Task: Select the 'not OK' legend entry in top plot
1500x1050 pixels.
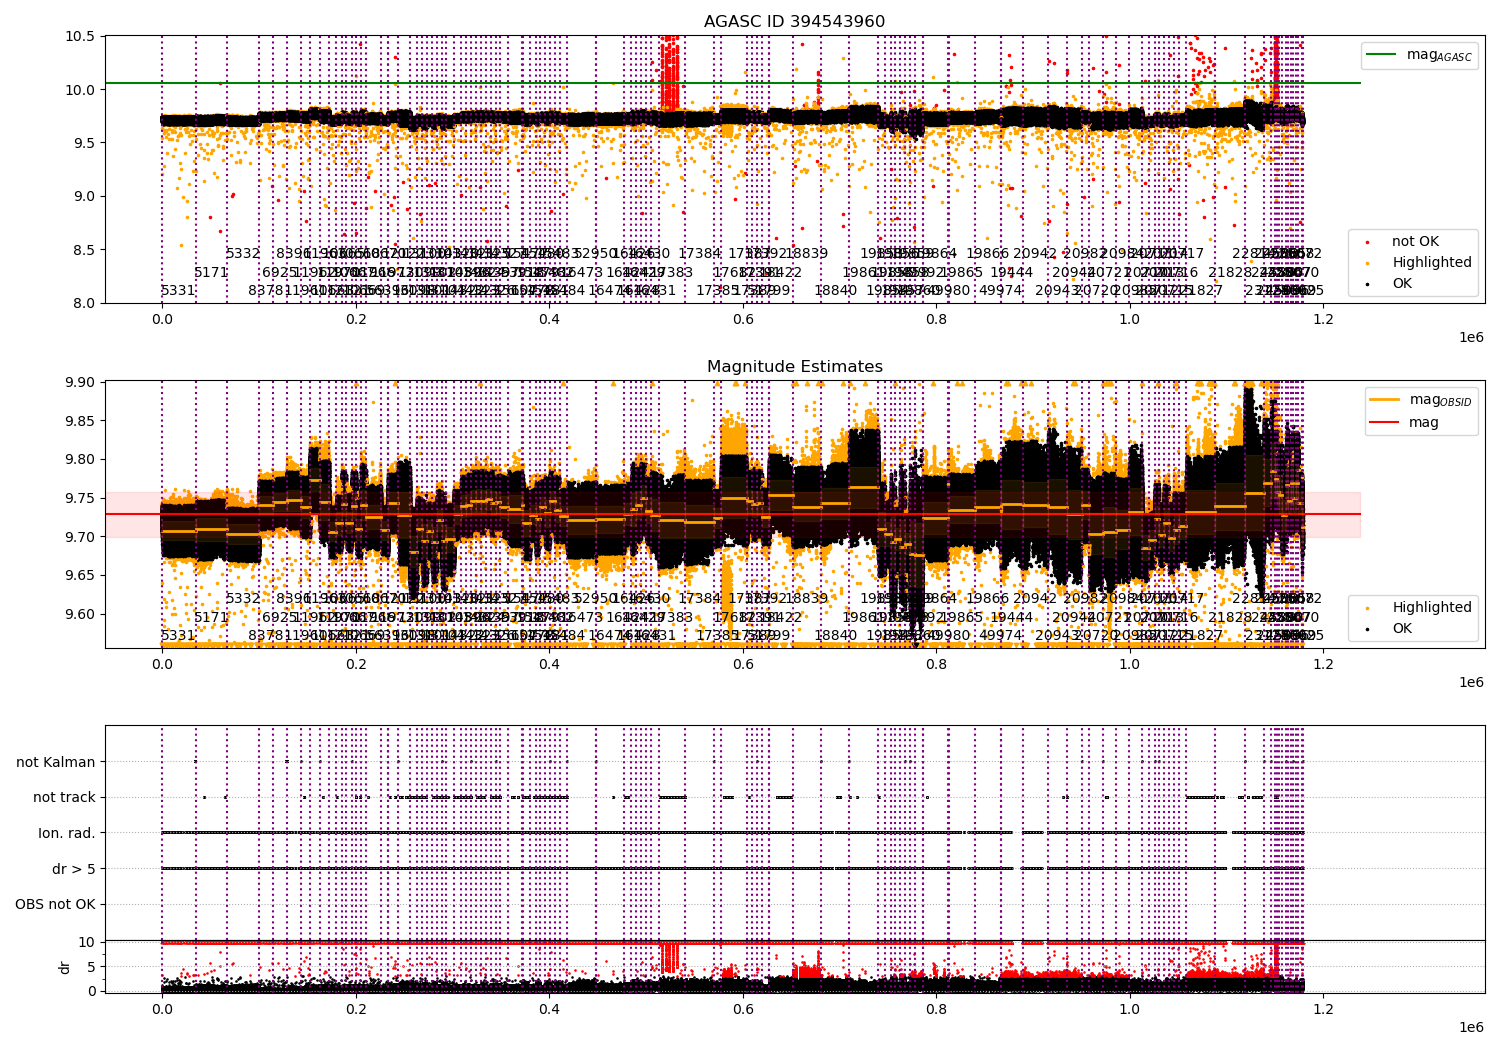Action: pyautogui.click(x=1415, y=241)
